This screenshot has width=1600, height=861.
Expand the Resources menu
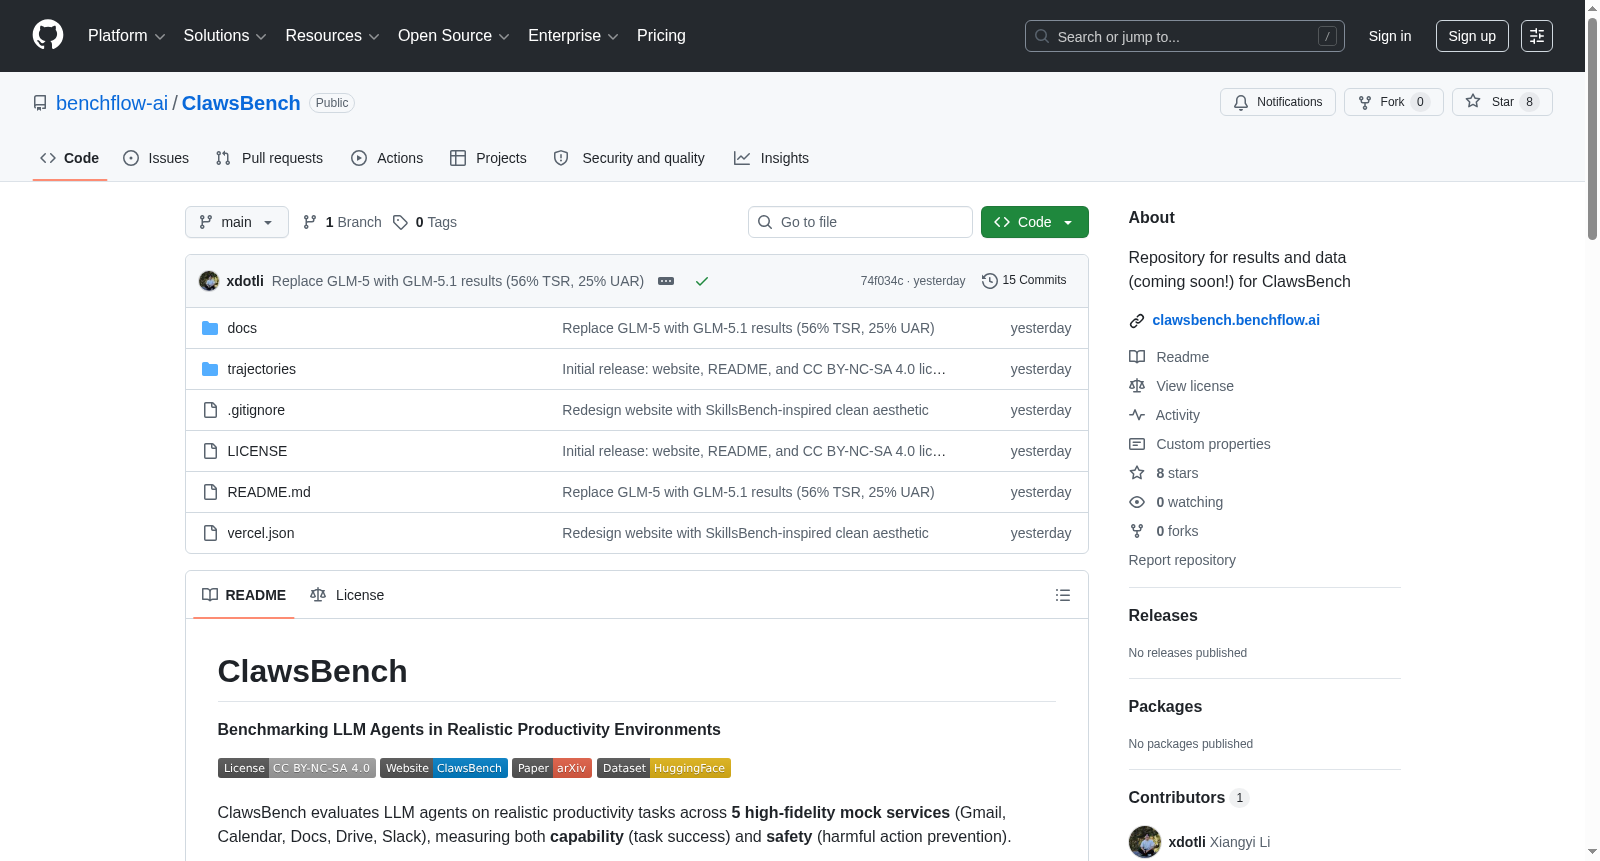pos(332,36)
